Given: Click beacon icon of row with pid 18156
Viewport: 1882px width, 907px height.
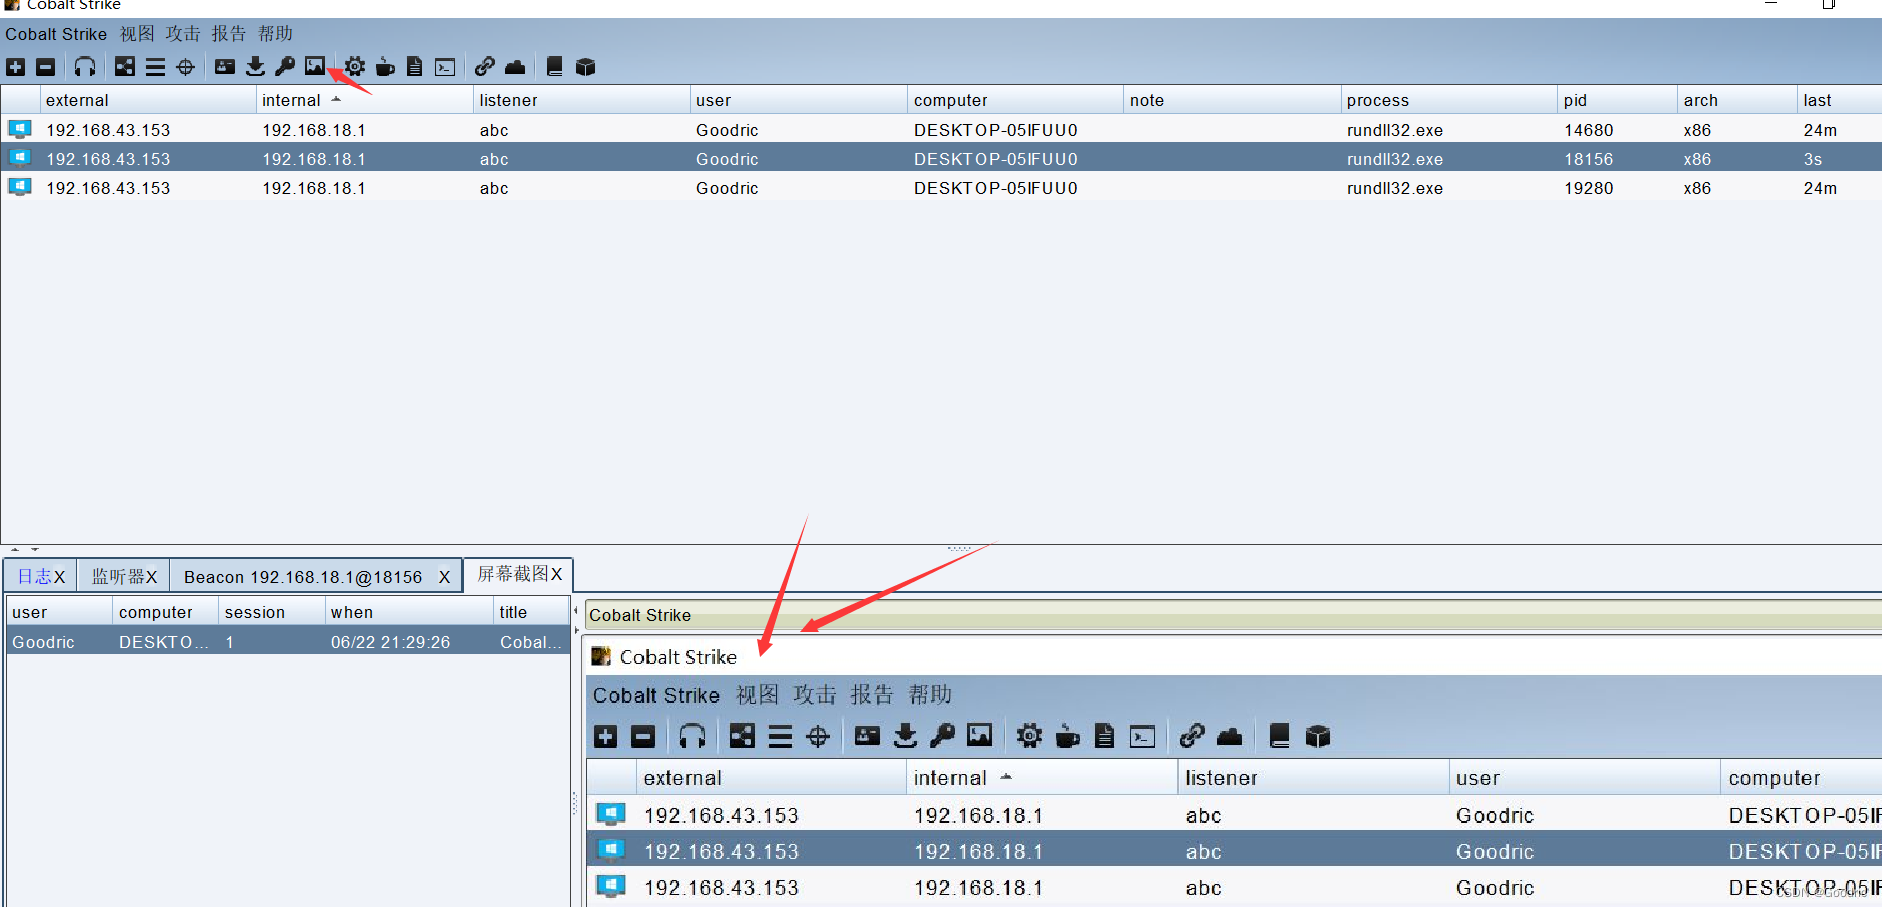Looking at the screenshot, I should [x=20, y=158].
